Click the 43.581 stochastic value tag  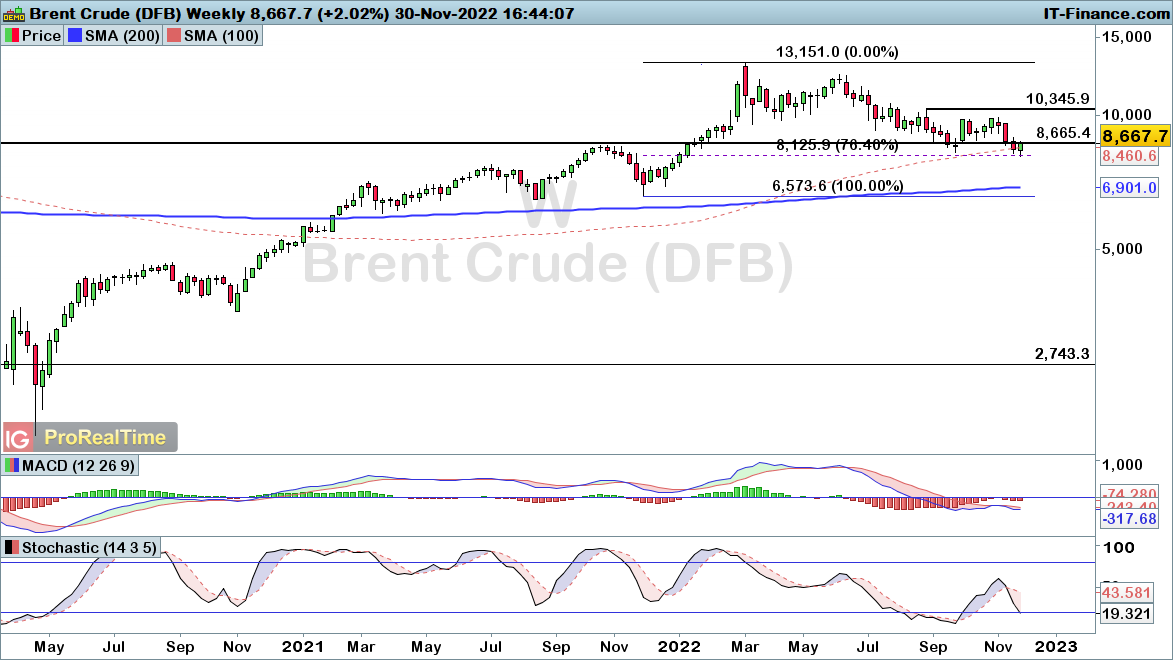[x=1127, y=592]
